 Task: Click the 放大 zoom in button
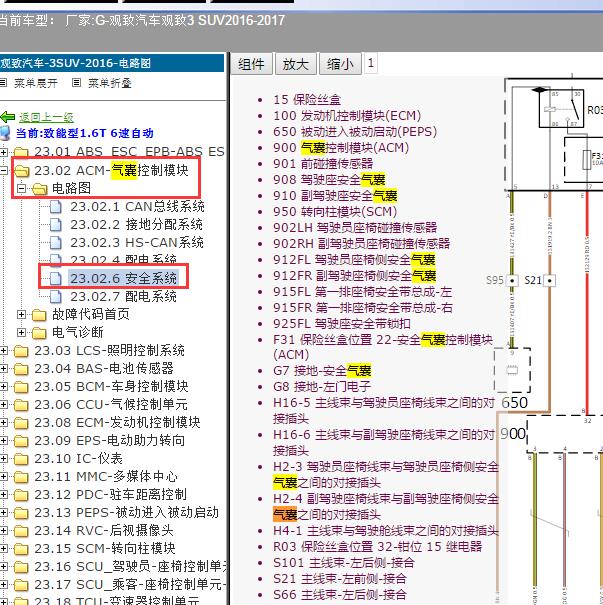pos(296,64)
